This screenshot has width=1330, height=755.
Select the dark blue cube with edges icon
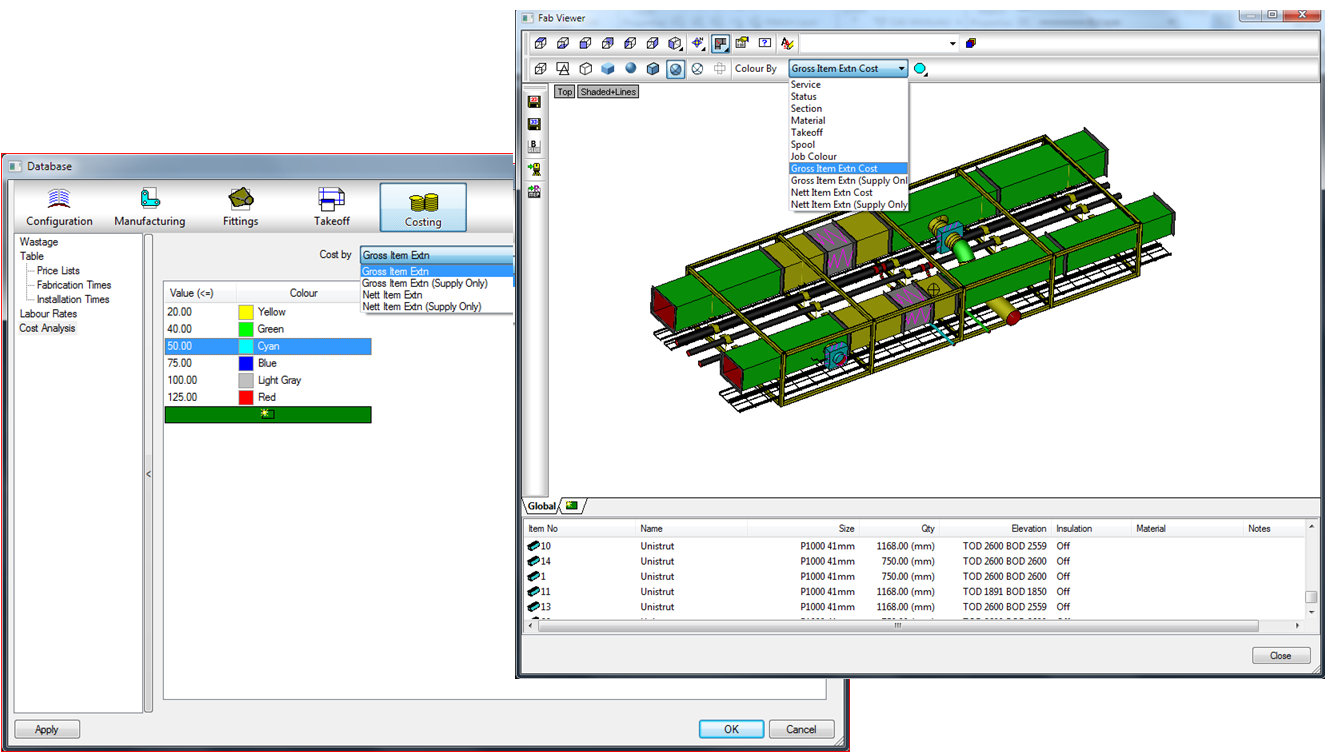(x=653, y=69)
